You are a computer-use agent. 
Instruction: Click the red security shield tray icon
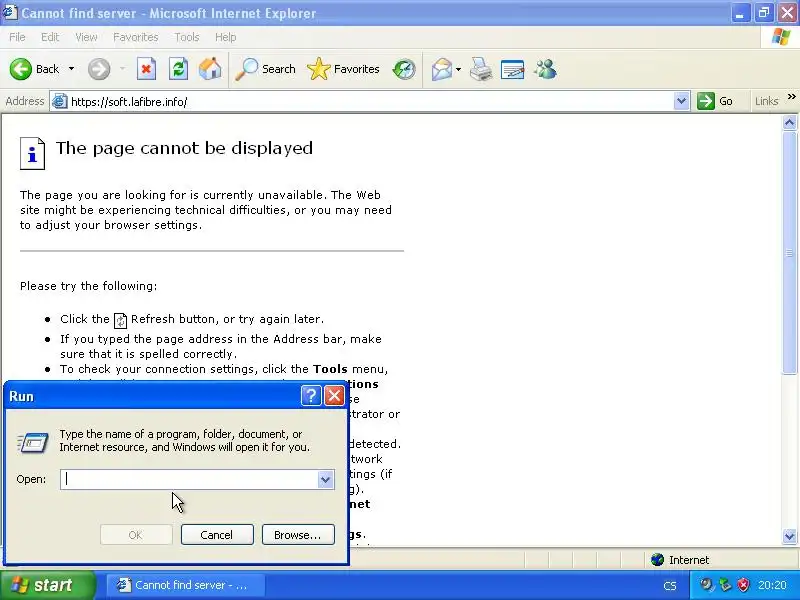click(x=743, y=585)
